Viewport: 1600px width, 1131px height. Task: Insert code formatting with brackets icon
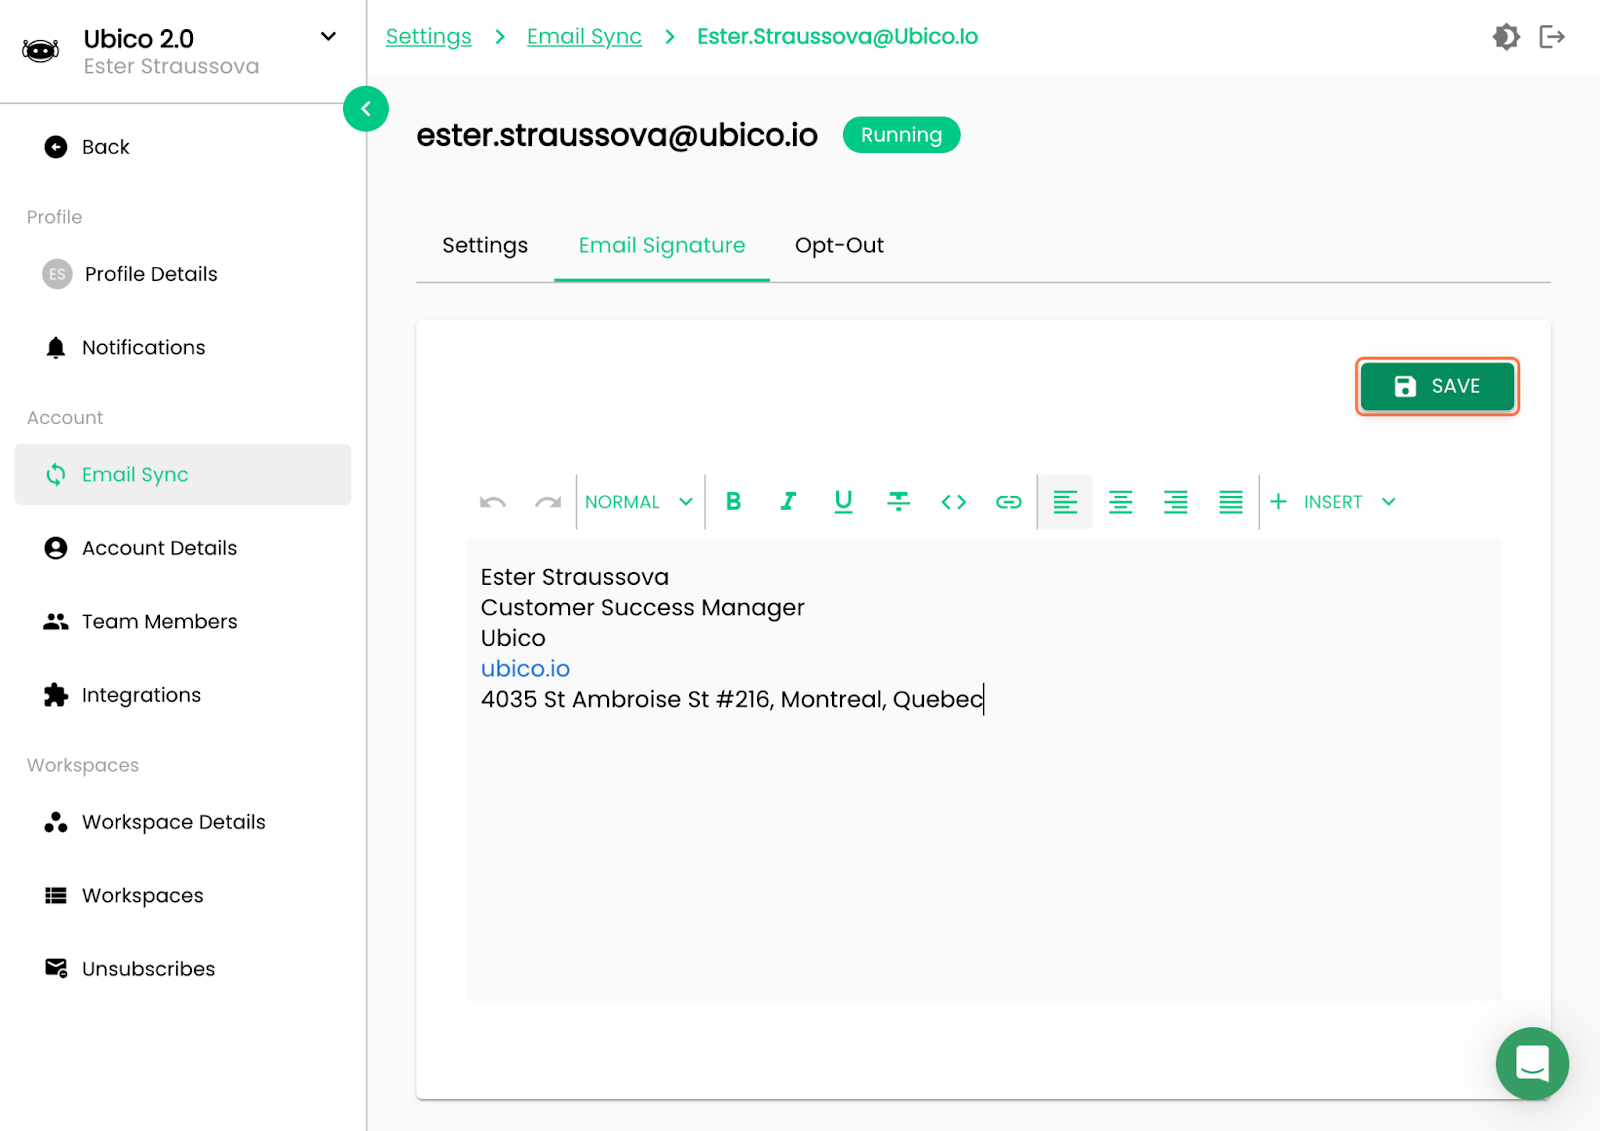click(x=954, y=502)
